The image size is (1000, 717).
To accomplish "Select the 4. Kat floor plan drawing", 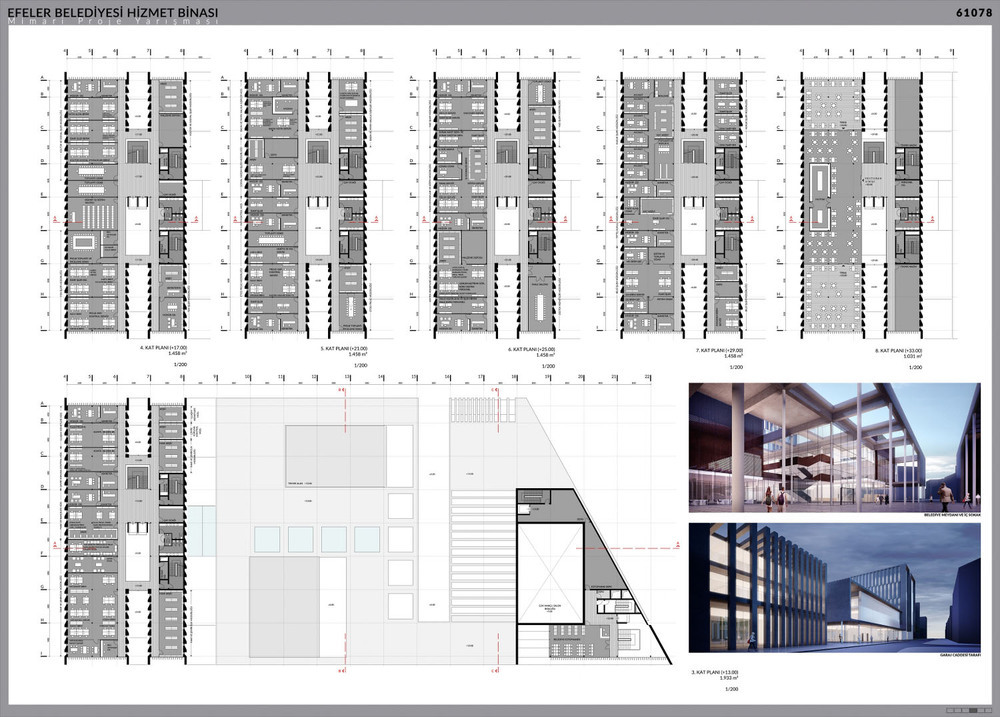I will [128, 205].
